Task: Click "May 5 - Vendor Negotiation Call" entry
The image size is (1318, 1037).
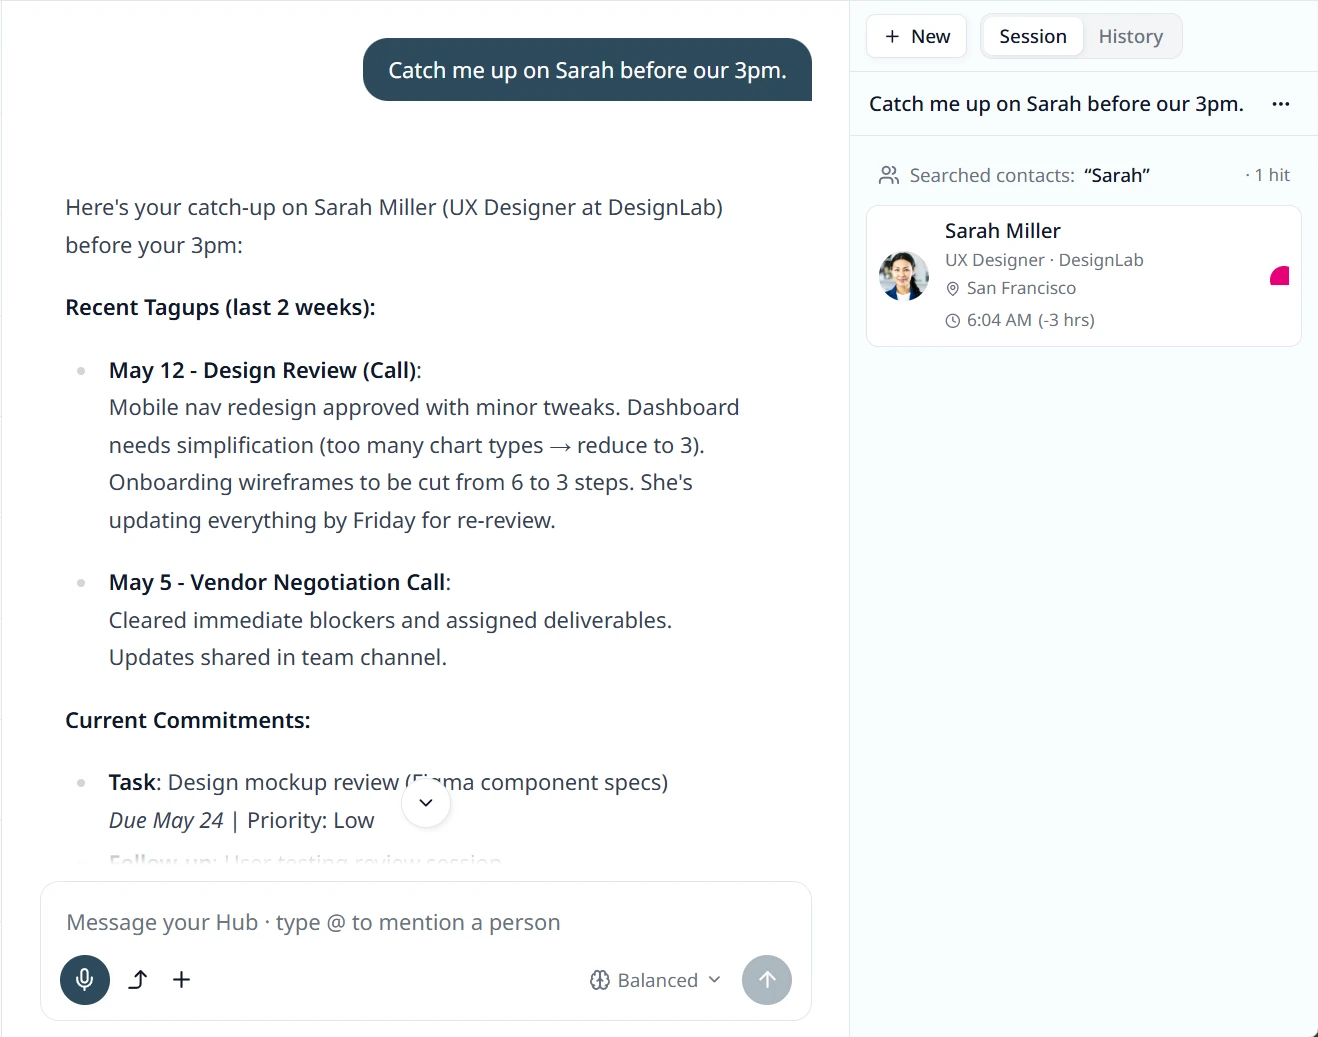Action: (x=280, y=582)
